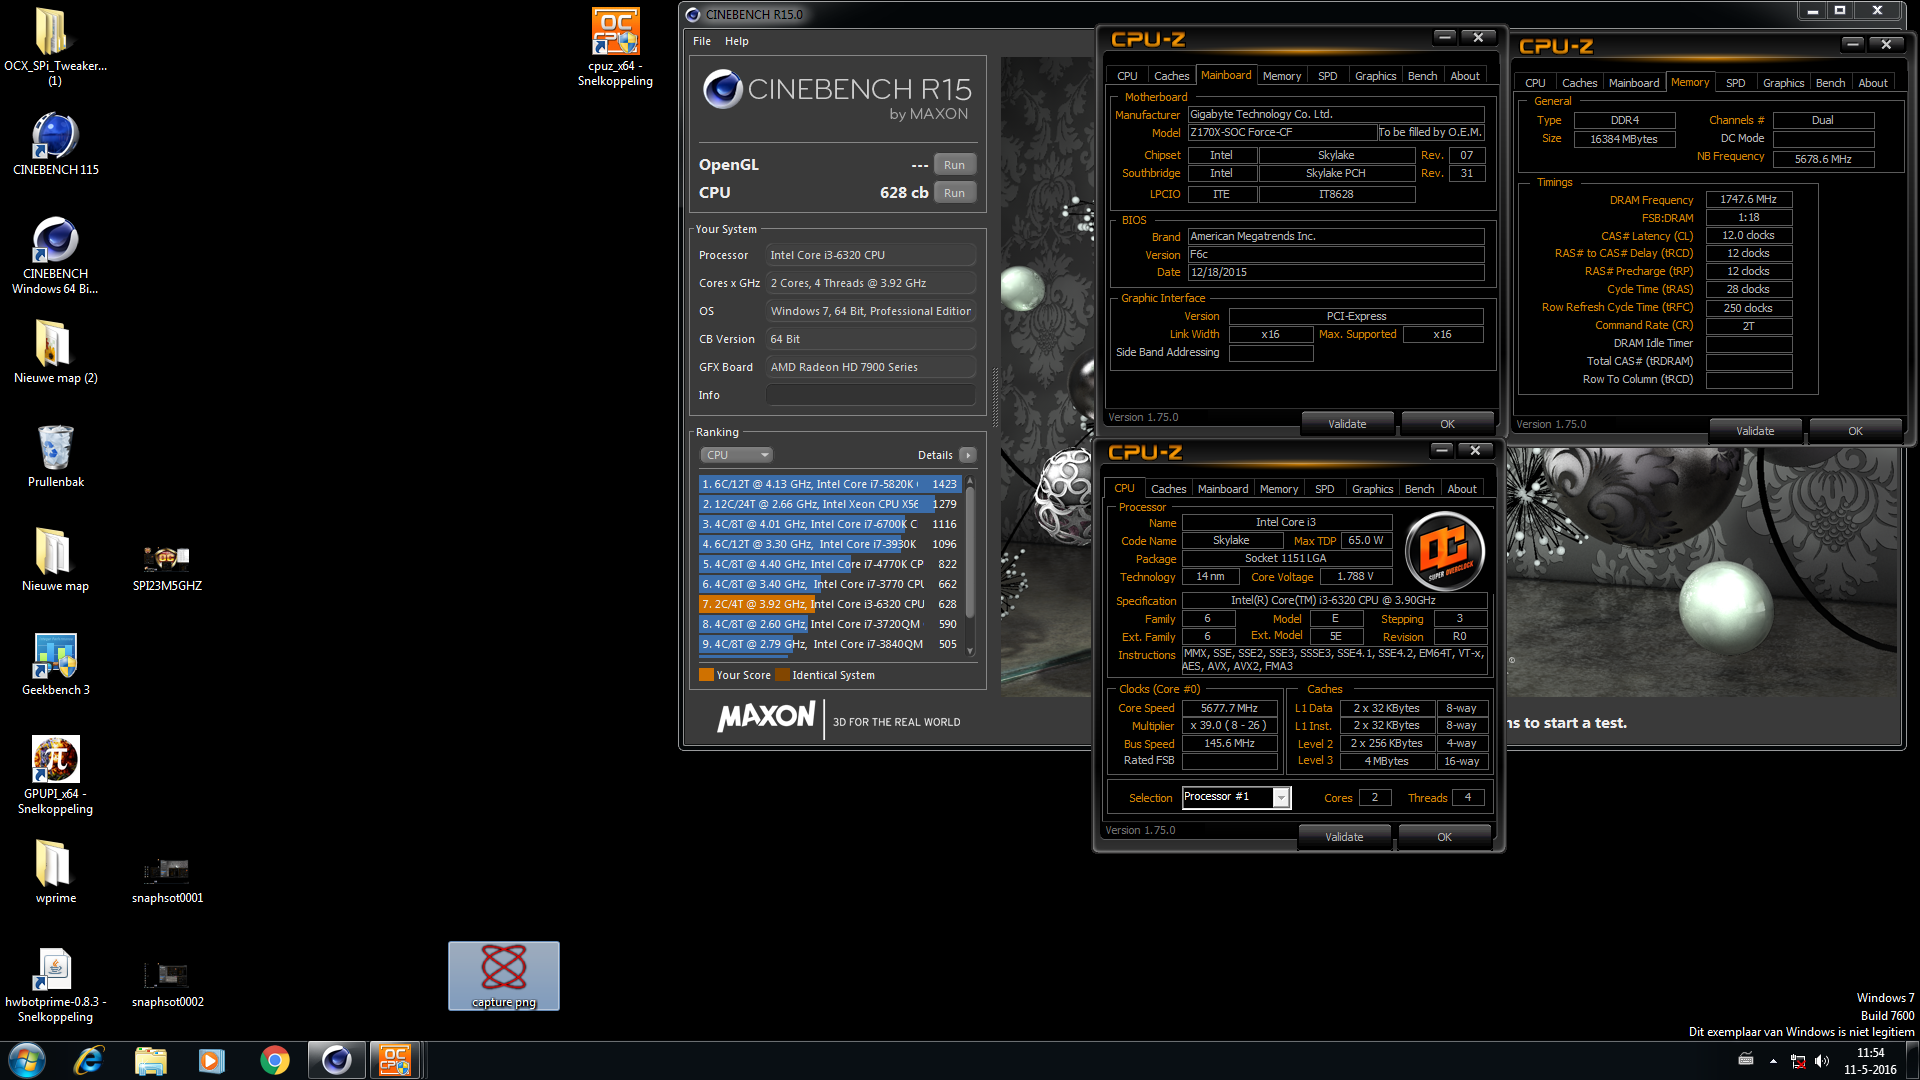Open Help menu in Cinebench
This screenshot has width=1920, height=1080.
[737, 41]
